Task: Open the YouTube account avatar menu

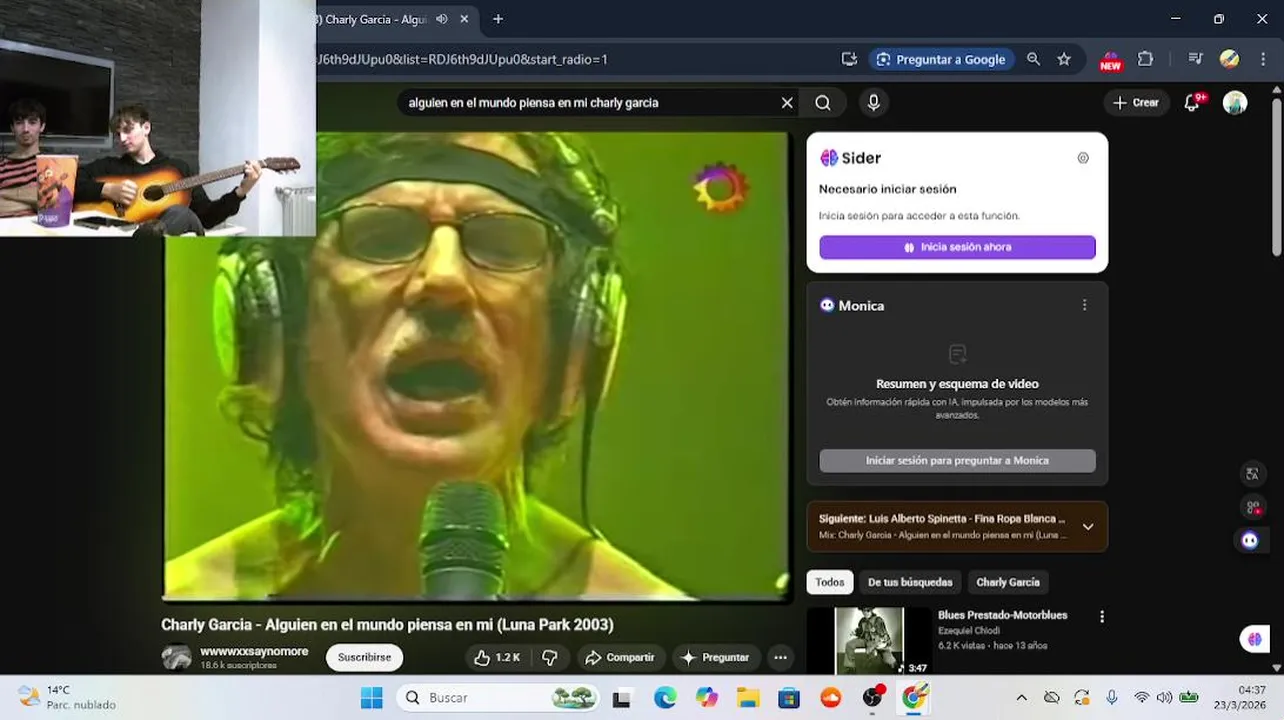Action: point(1235,103)
